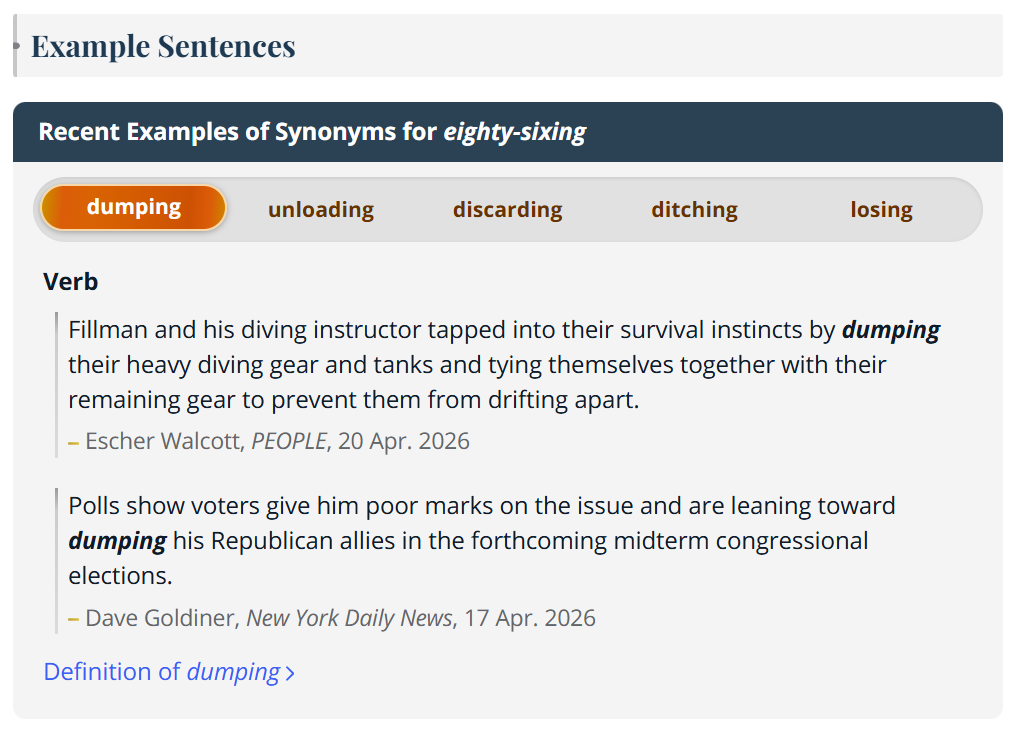This screenshot has height=738, width=1032.
Task: Switch to the unloading tab
Action: click(321, 209)
